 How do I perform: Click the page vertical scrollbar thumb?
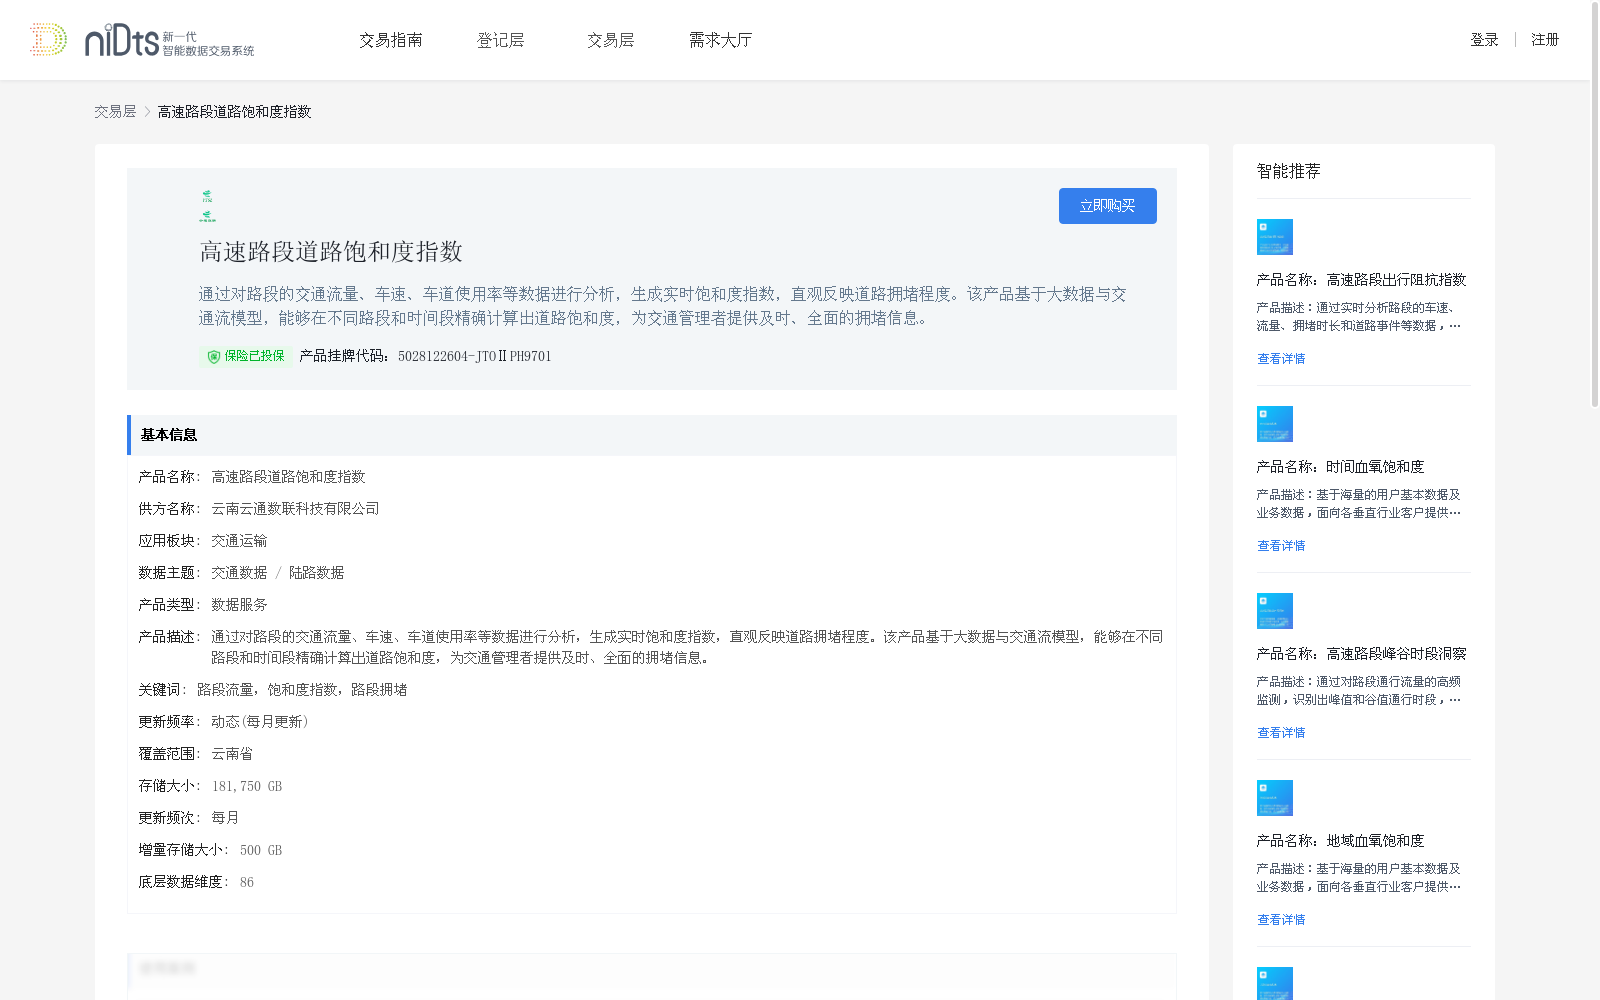coord(1595,204)
